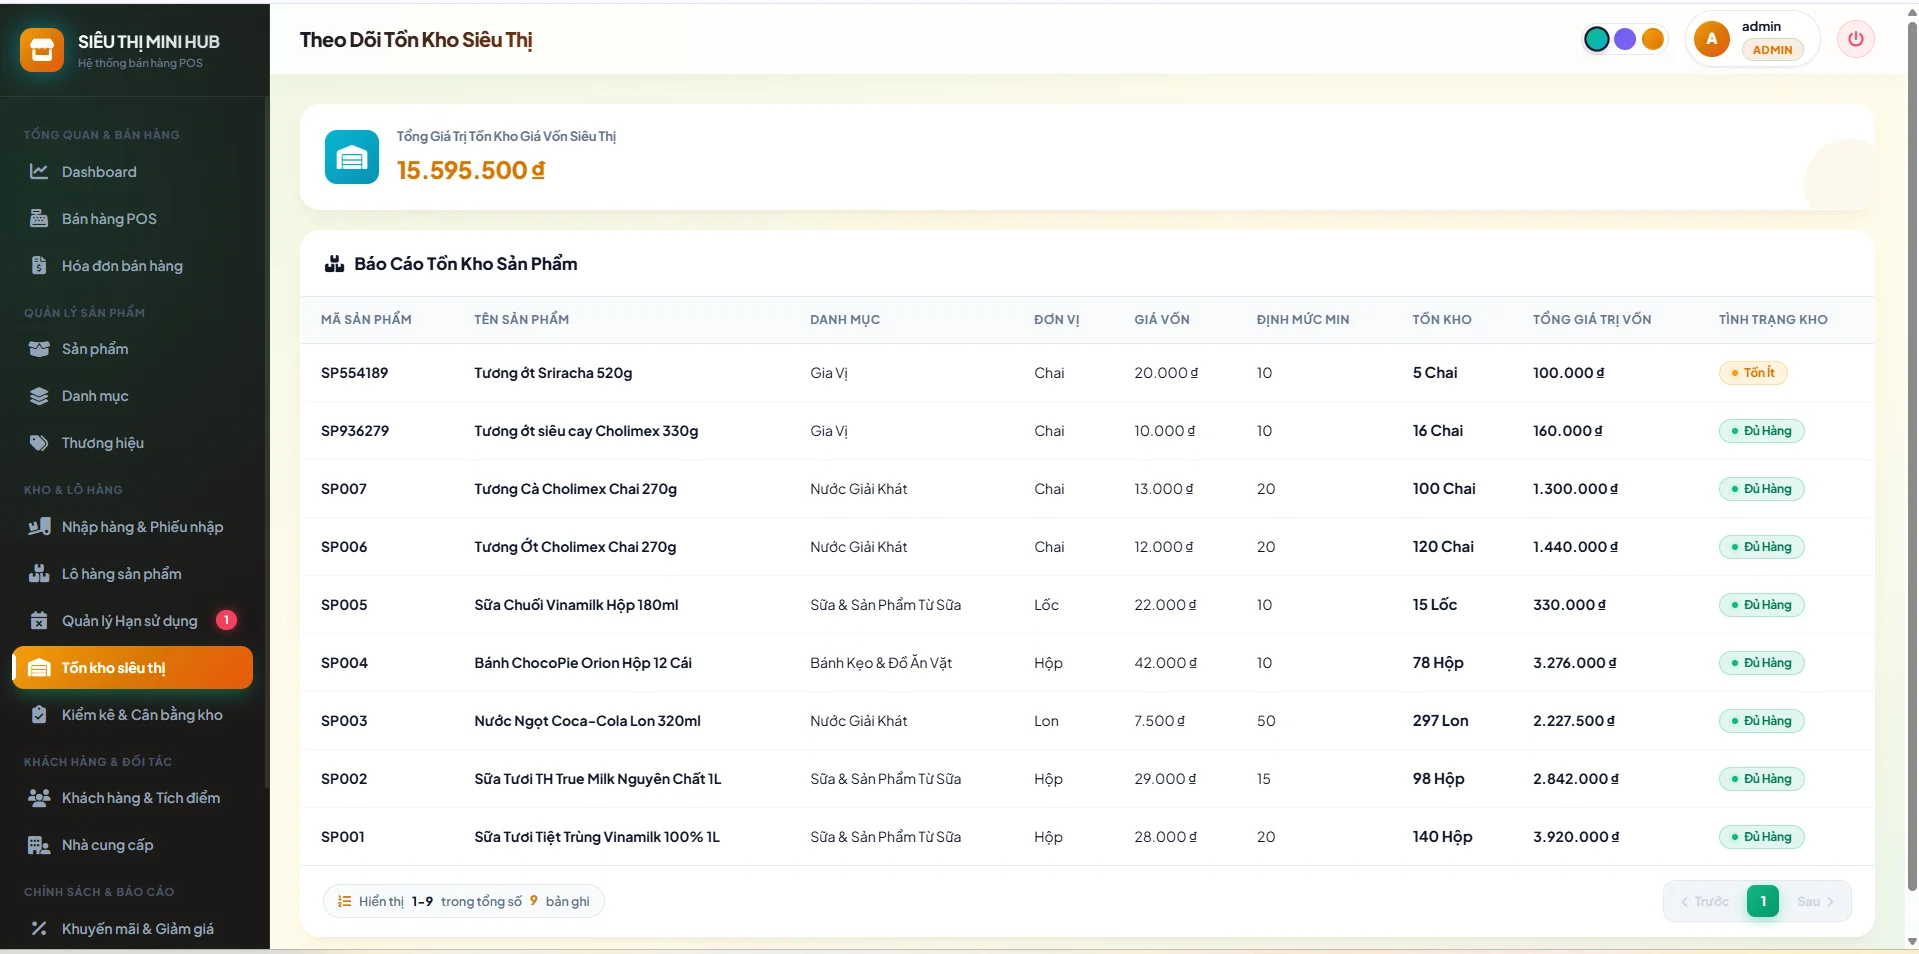Viewport: 1919px width, 954px height.
Task: Click the boxes icon beside Báo Cáo Tồn Kho
Action: 334,264
